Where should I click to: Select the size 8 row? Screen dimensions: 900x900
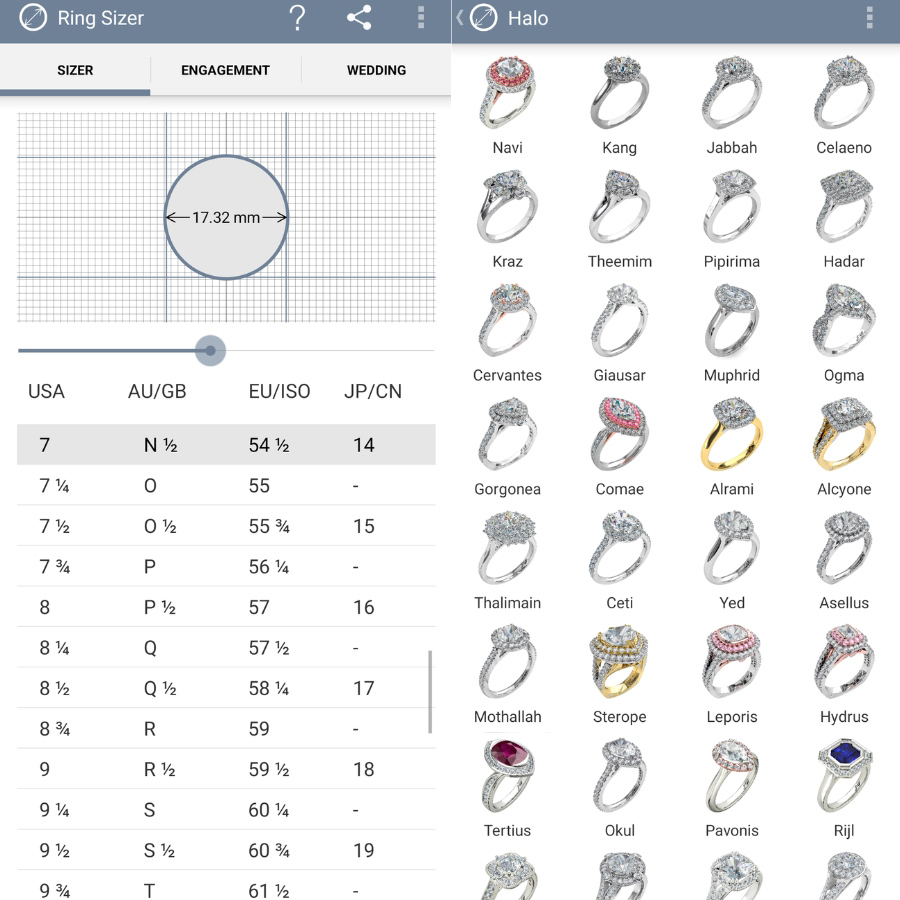pyautogui.click(x=226, y=607)
